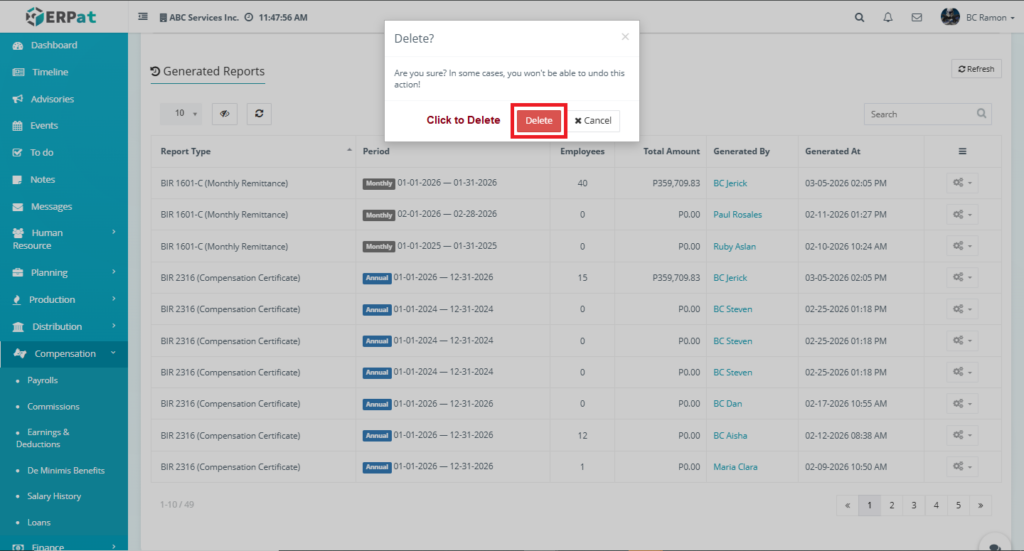Toggle column visibility eye-slash button

[226, 114]
